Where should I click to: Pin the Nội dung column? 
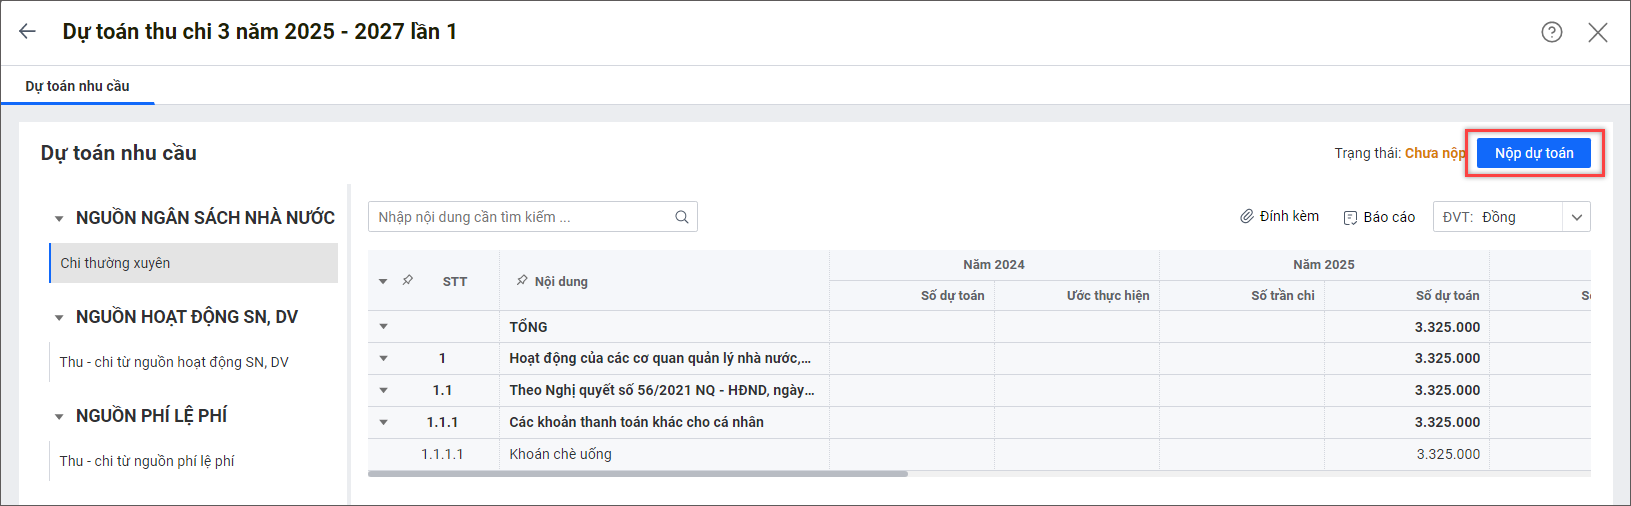[x=522, y=281]
